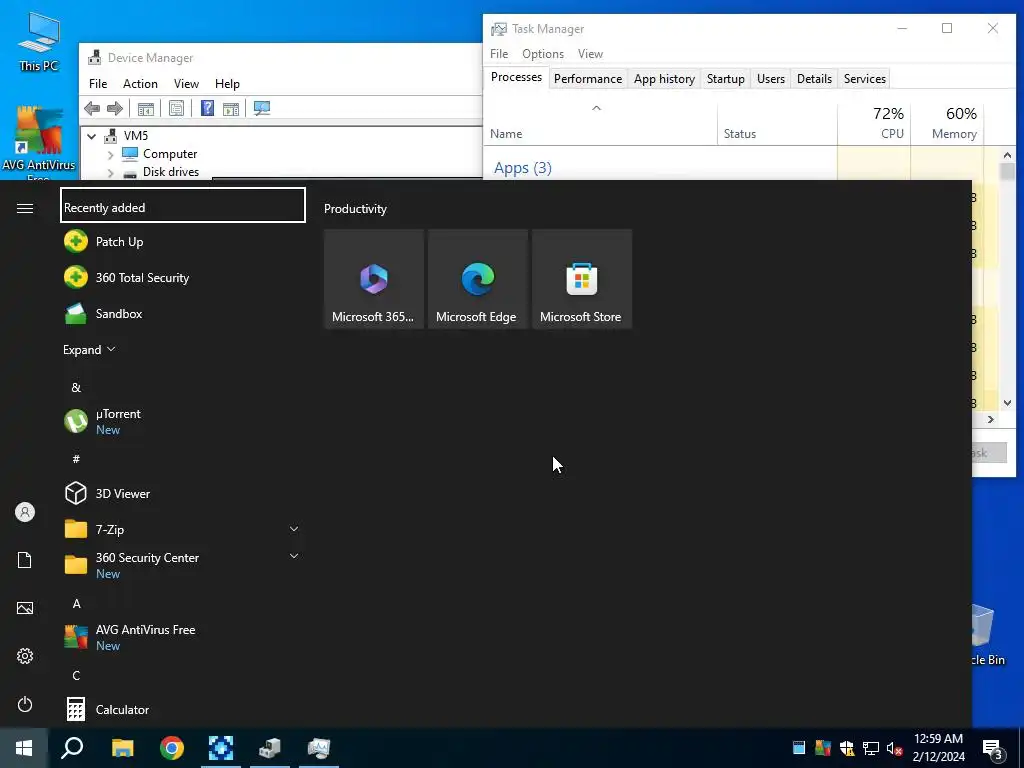This screenshot has height=768, width=1024.
Task: Switch to the Services tab in Task Manager
Action: pos(865,79)
